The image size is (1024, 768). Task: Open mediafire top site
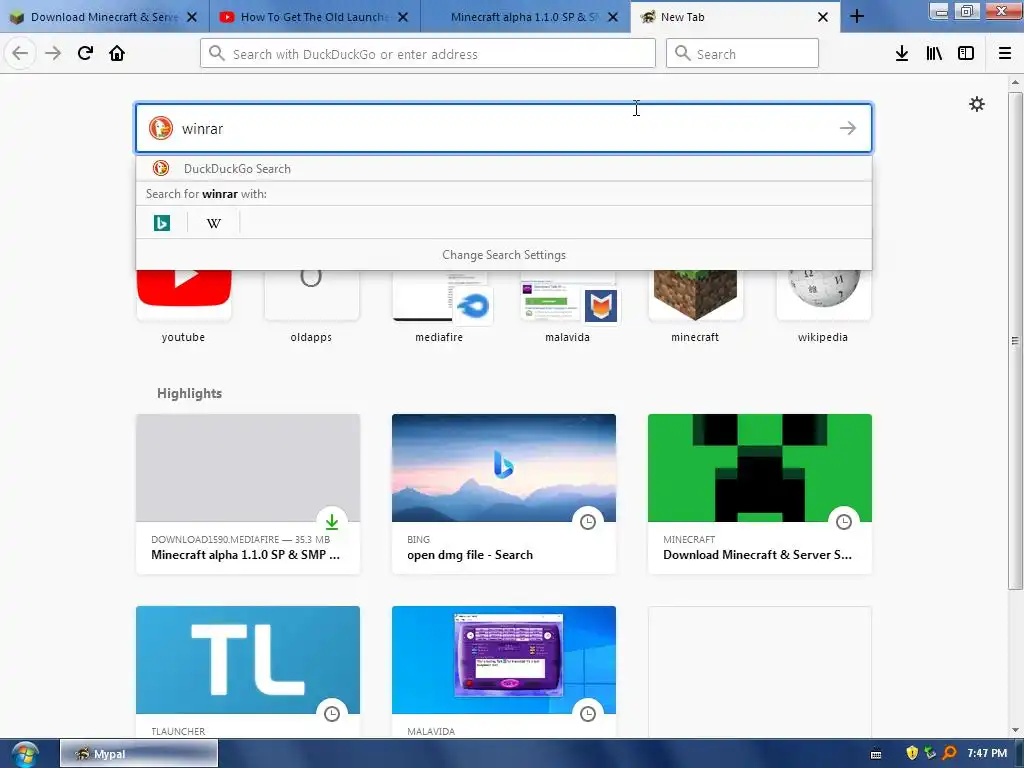pyautogui.click(x=439, y=306)
